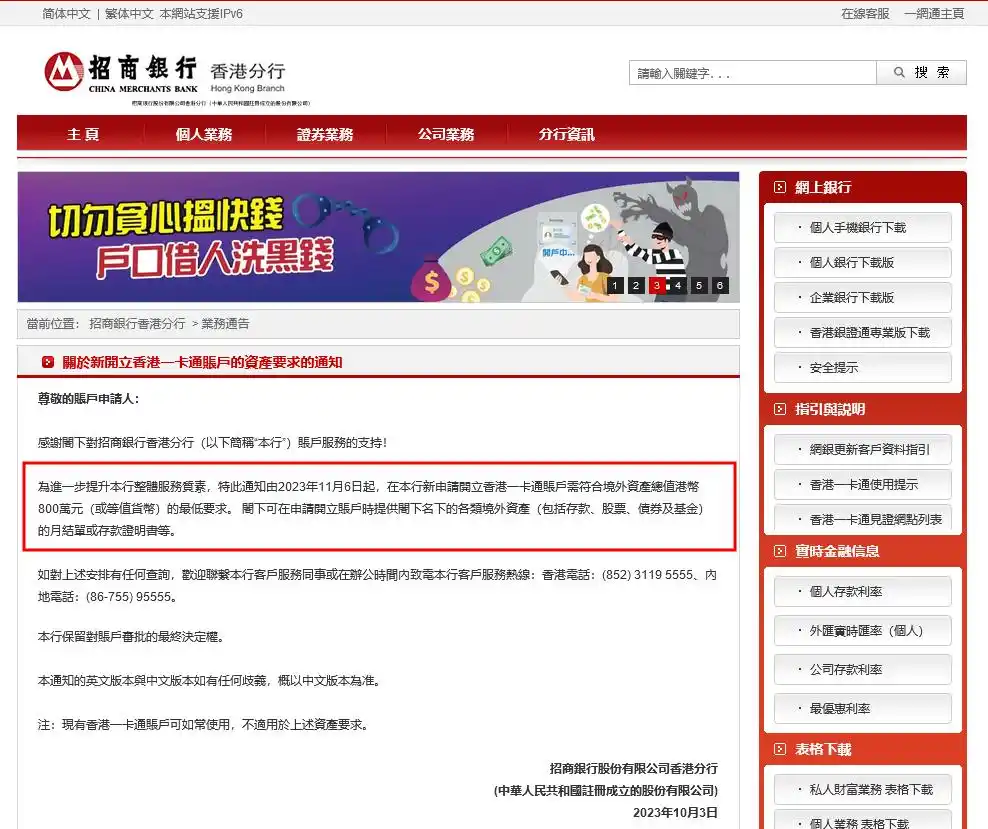Go to 主頁 in main navigation
Screen dimensions: 988x829
(x=83, y=135)
